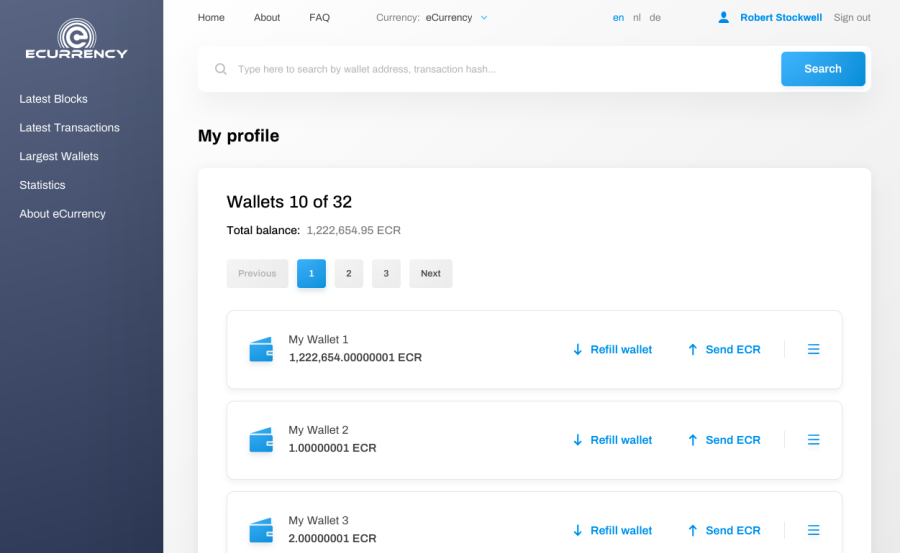
Task: Refill wallet for My Wallet 3
Action: click(612, 530)
